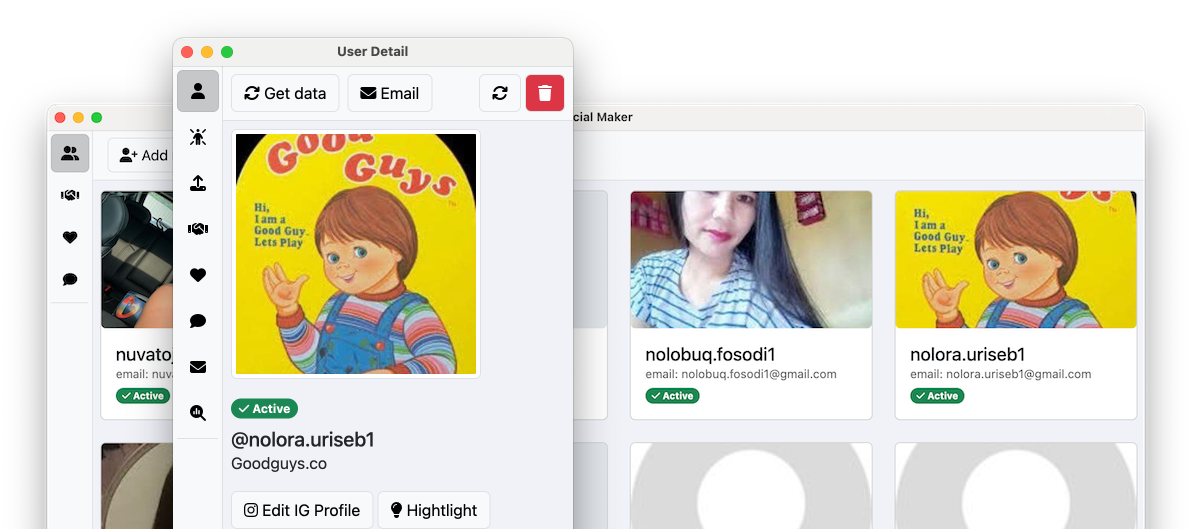Click the nolobuq.fosodi1 account name

[x=710, y=354]
